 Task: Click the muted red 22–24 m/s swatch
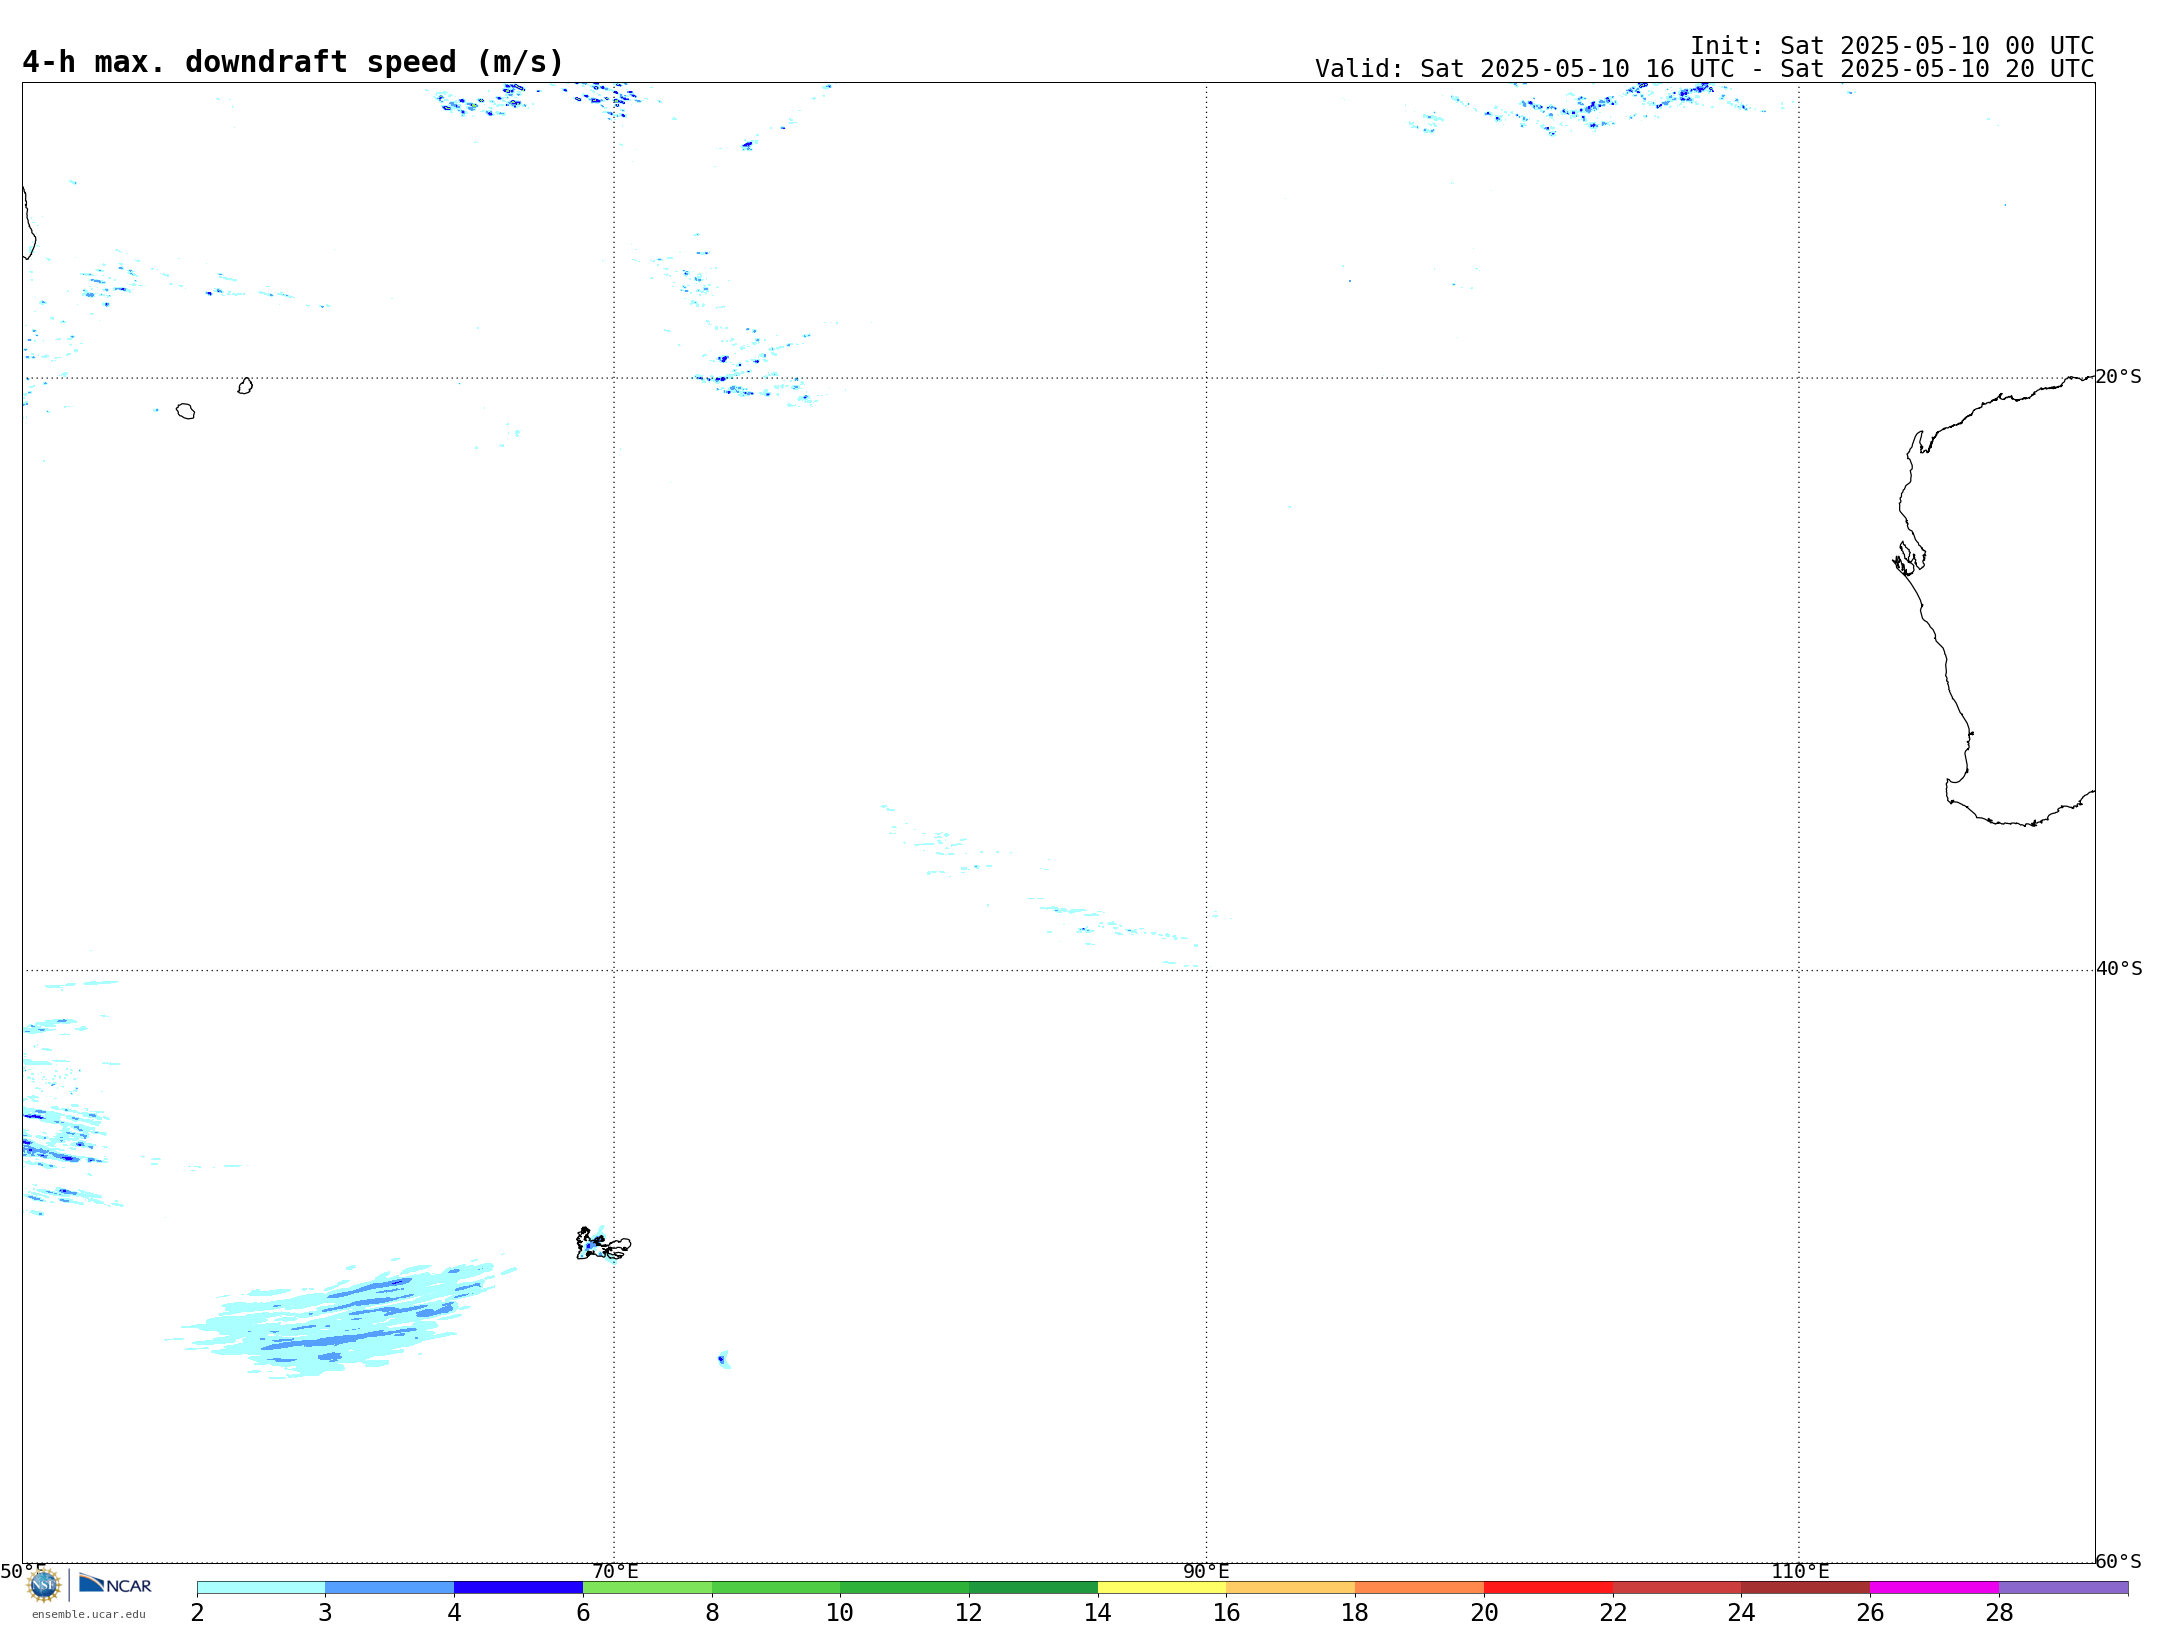(x=1677, y=1588)
